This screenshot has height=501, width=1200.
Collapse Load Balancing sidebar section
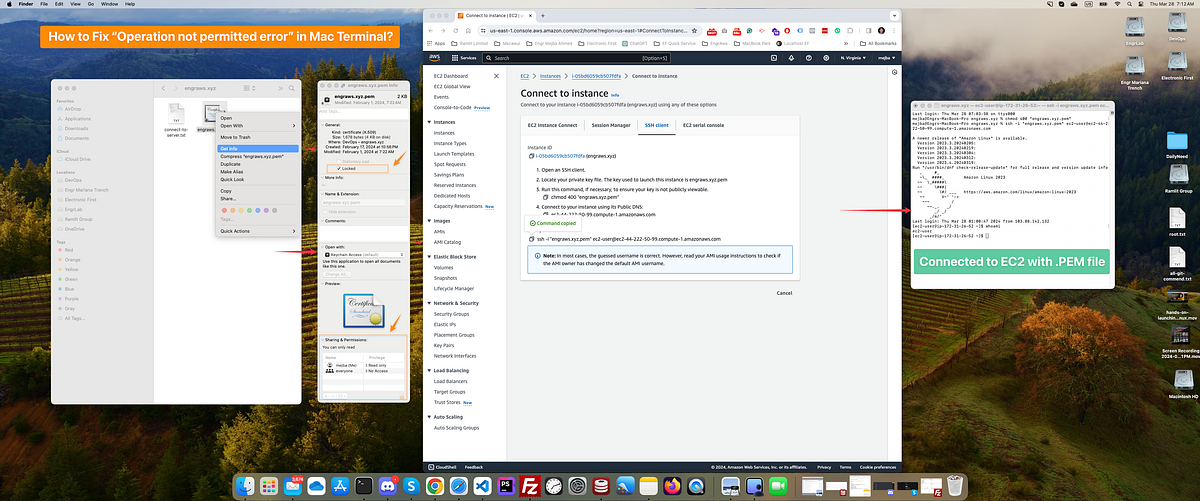429,371
